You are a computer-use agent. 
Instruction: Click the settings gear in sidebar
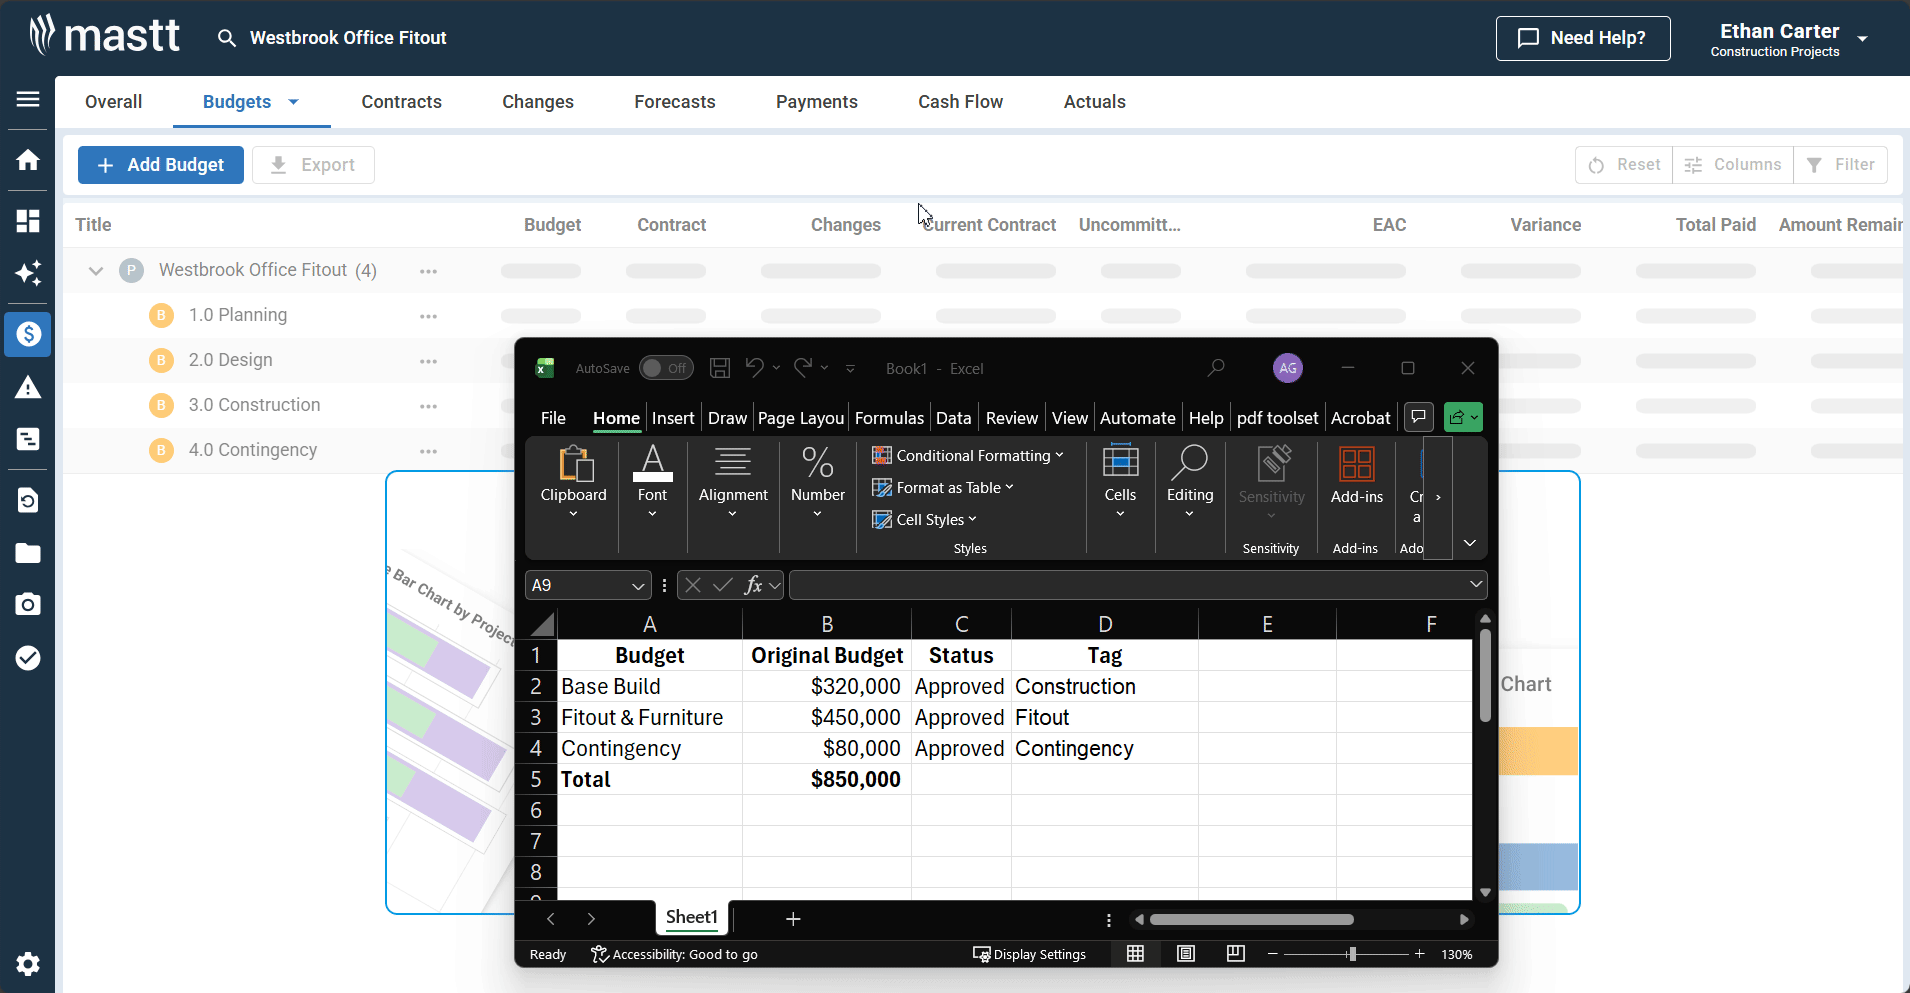coord(28,963)
